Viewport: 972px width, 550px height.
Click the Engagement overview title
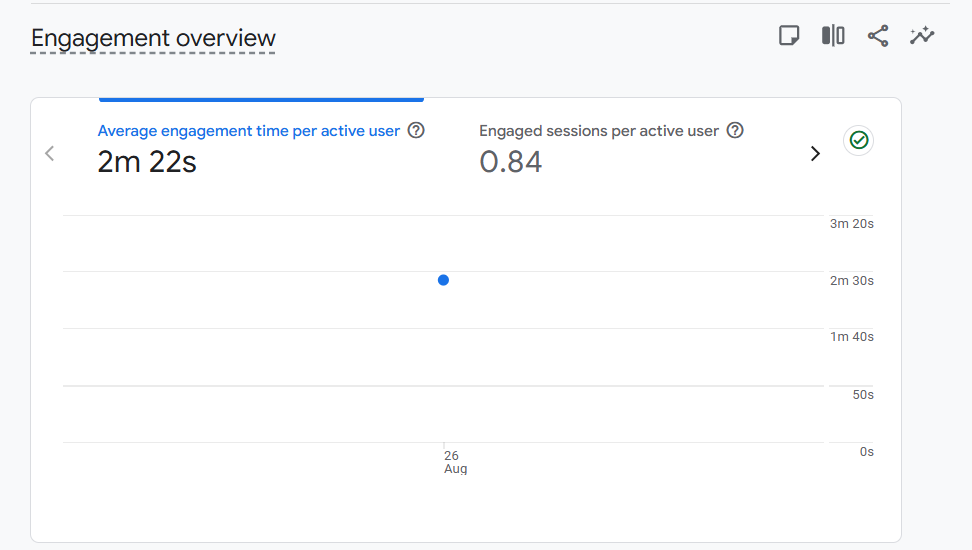click(153, 38)
